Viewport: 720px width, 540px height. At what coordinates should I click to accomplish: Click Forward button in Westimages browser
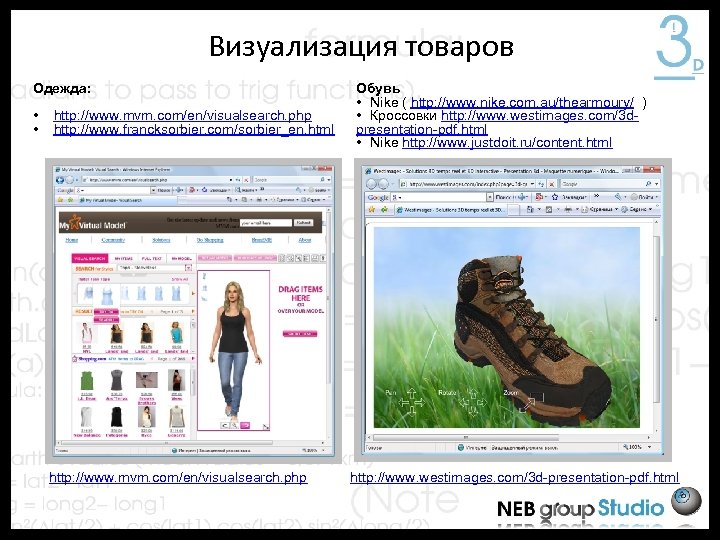pyautogui.click(x=384, y=184)
